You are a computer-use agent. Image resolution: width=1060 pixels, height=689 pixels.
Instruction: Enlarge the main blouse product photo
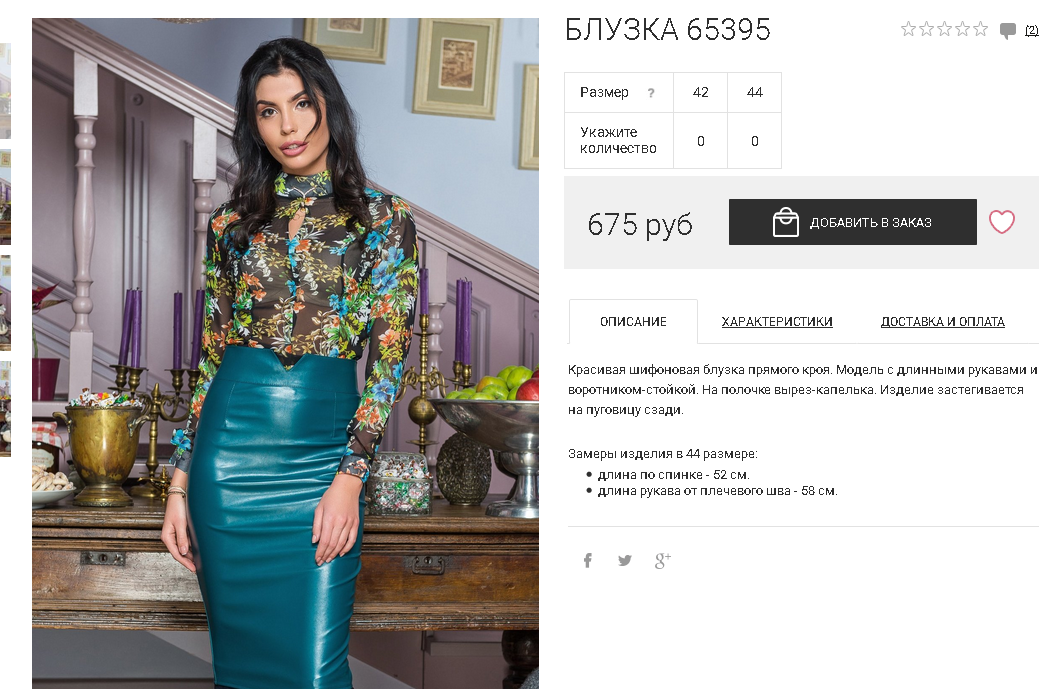285,353
